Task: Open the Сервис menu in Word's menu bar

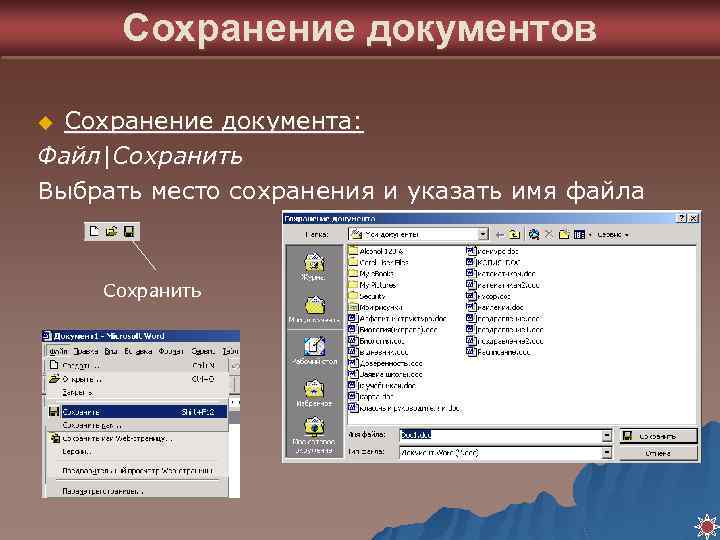Action: tap(203, 351)
